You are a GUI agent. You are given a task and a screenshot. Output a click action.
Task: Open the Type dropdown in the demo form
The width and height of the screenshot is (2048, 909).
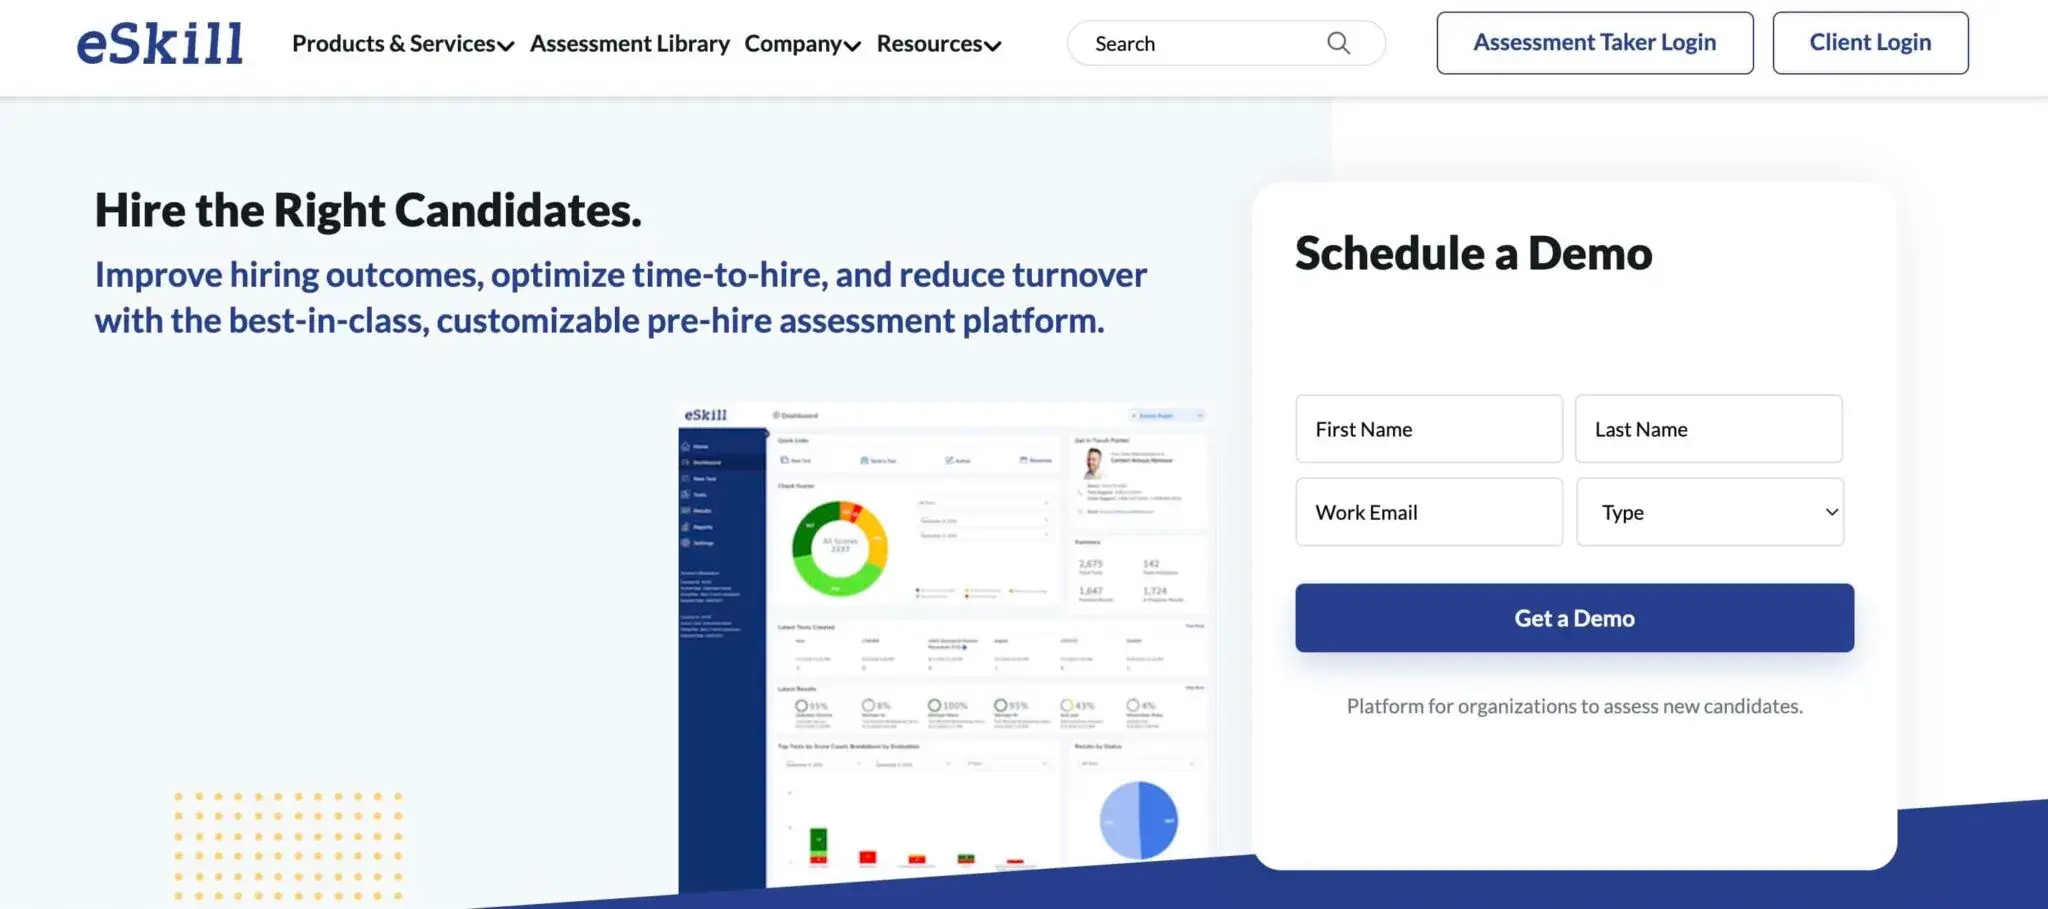1709,512
